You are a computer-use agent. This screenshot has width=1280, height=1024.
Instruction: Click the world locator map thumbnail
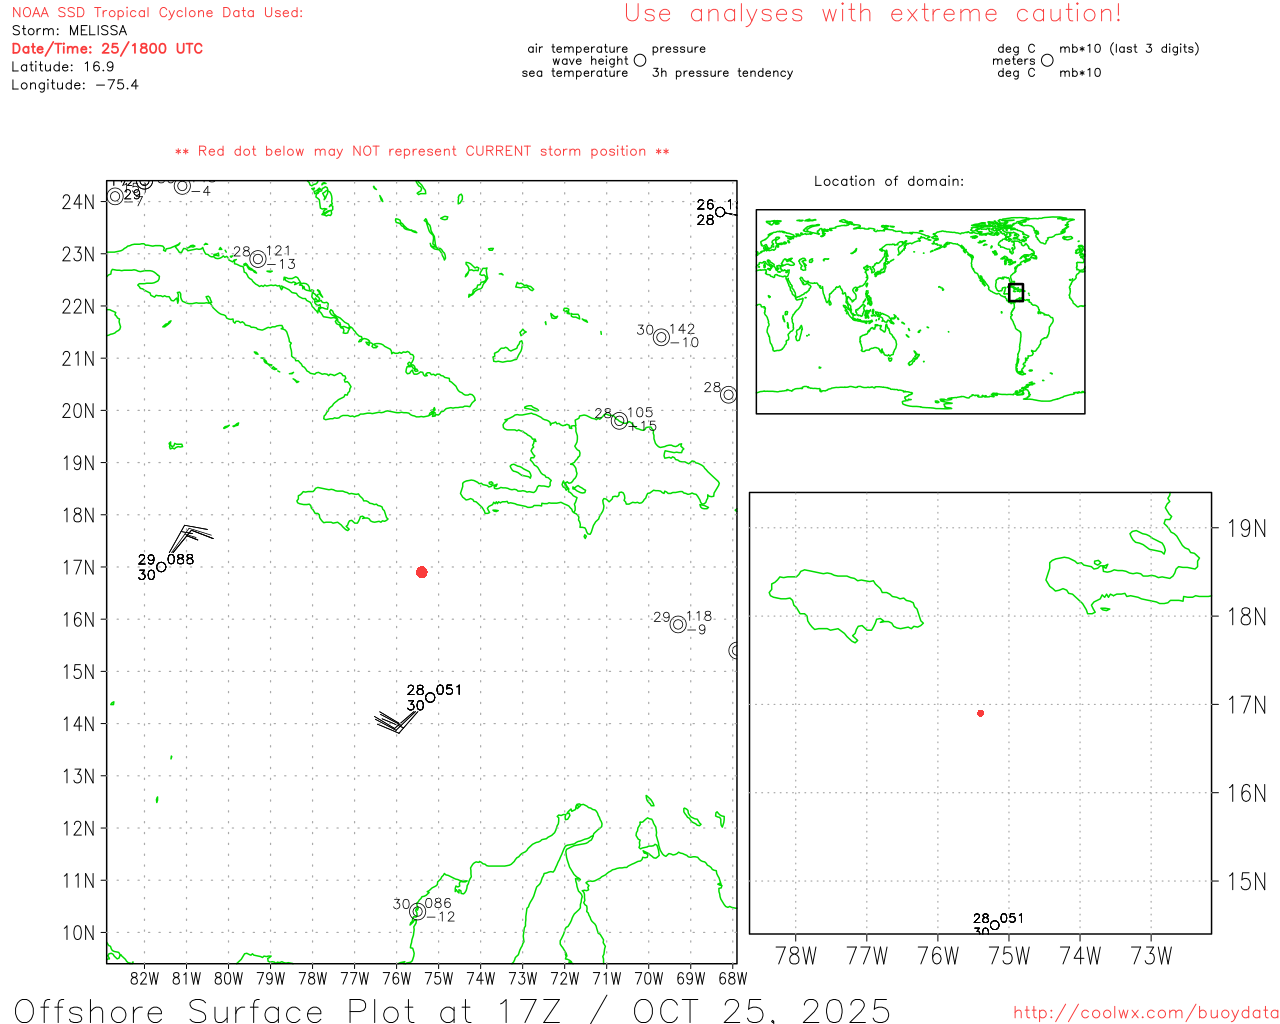point(920,311)
